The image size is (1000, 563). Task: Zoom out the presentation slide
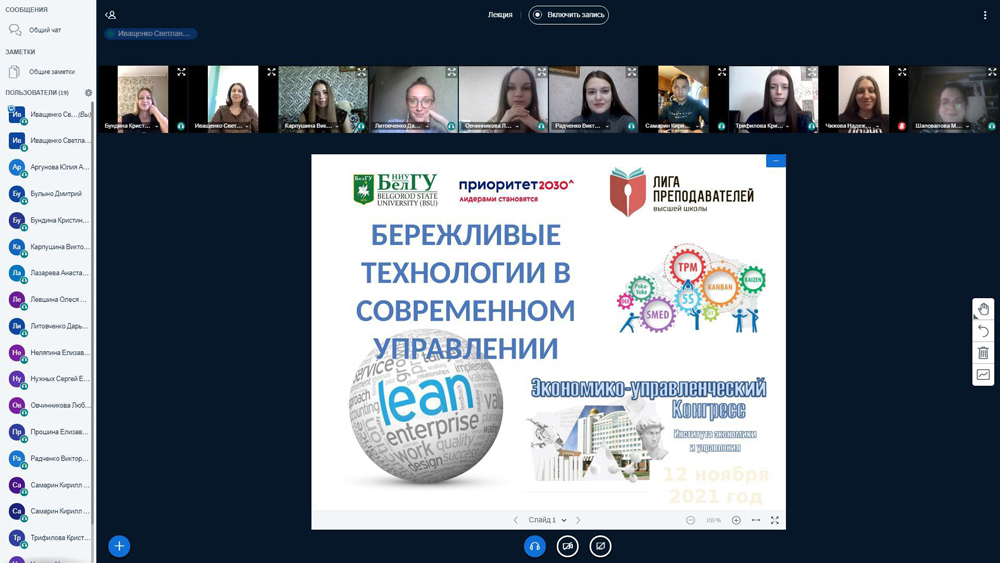[690, 520]
